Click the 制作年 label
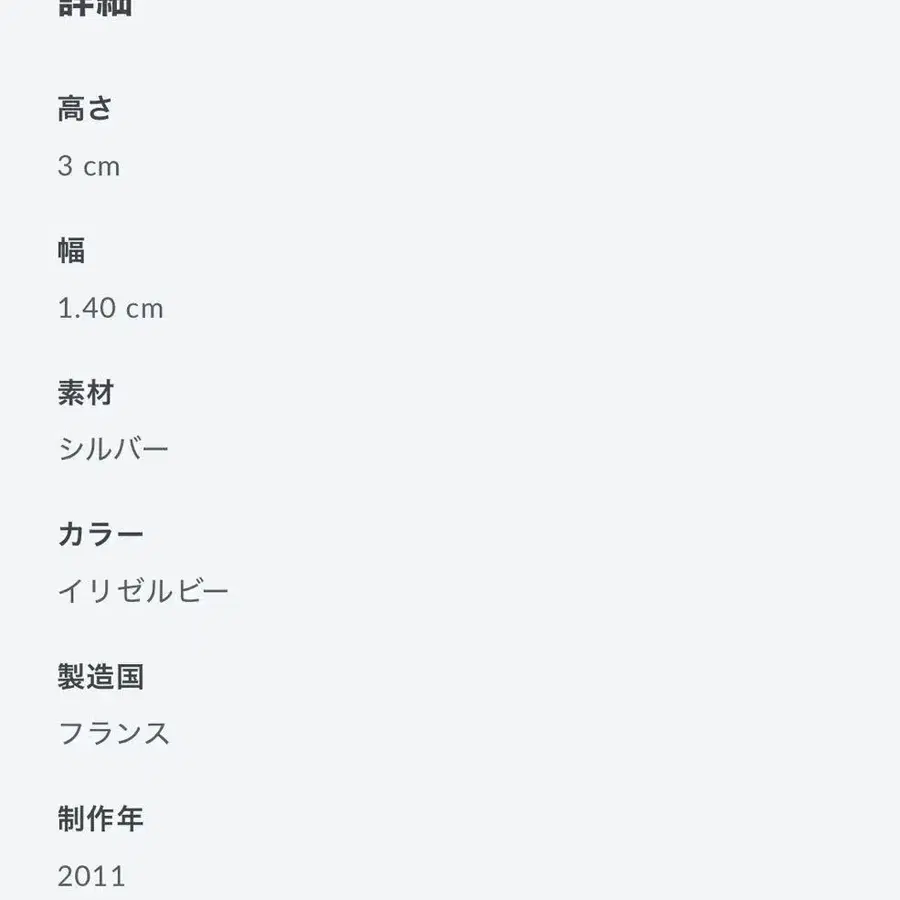This screenshot has height=900, width=900. tap(100, 819)
